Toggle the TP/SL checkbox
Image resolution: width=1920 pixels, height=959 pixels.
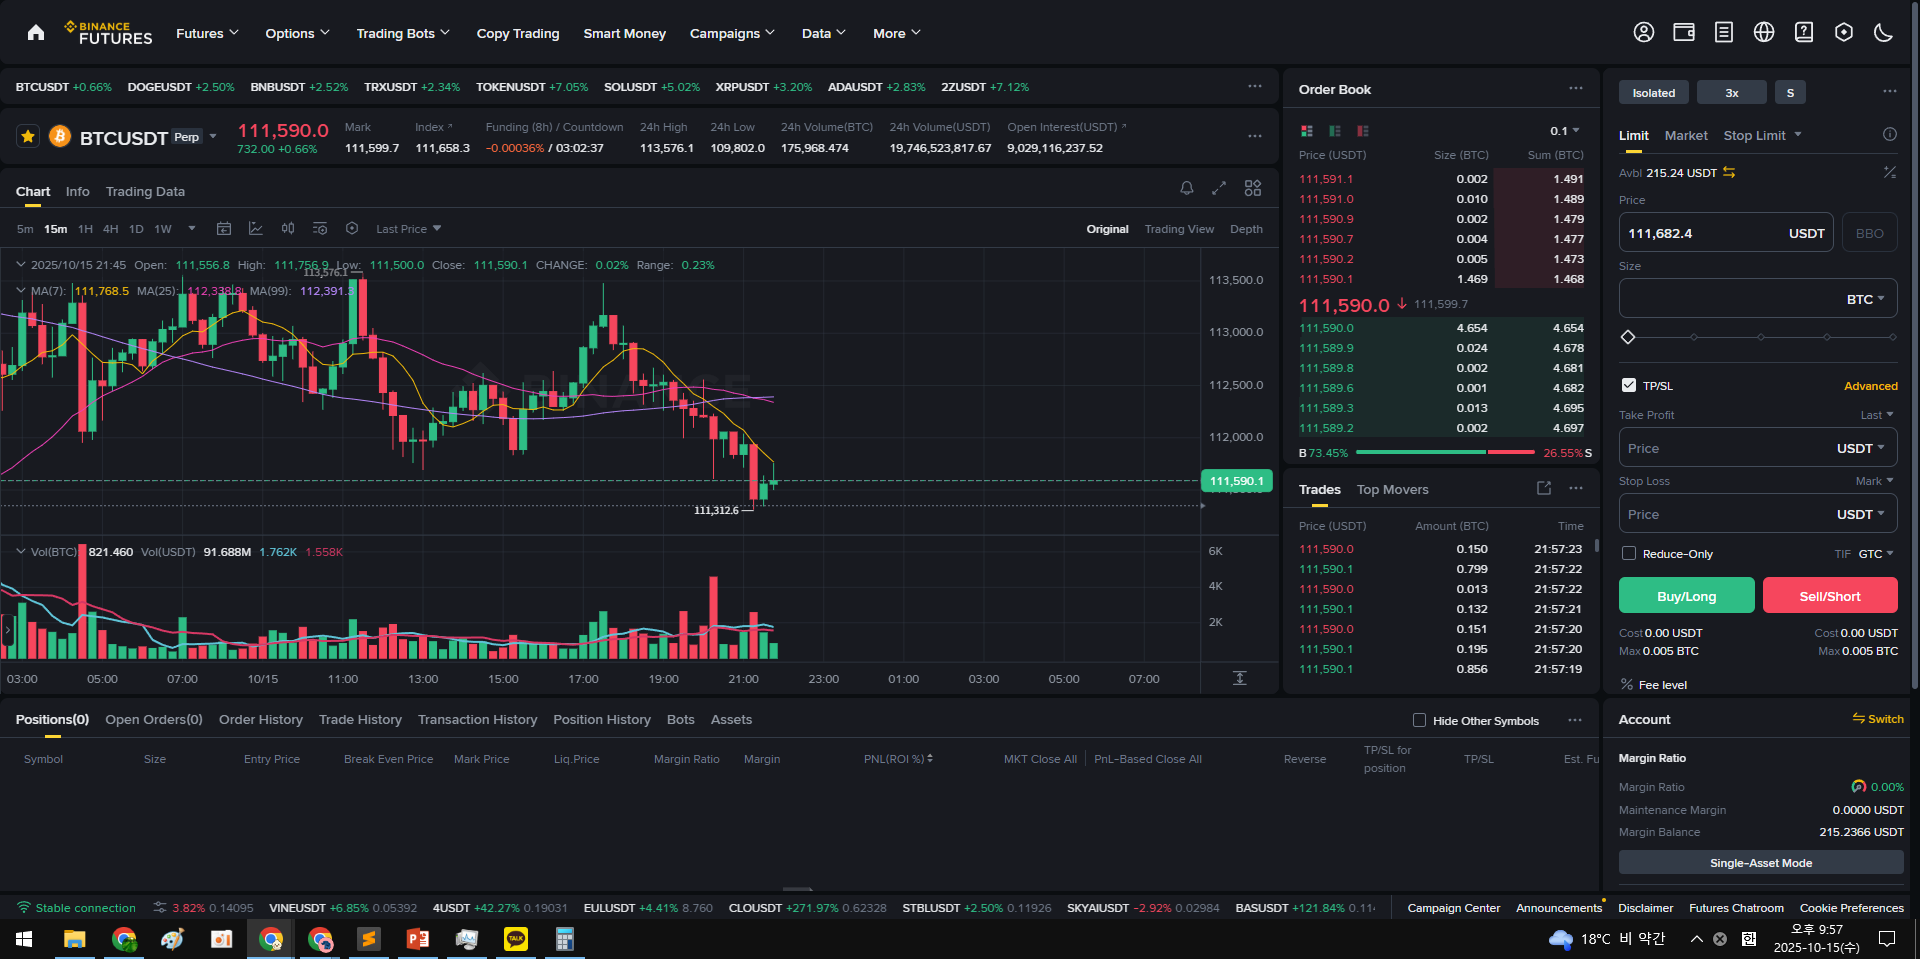[1629, 385]
